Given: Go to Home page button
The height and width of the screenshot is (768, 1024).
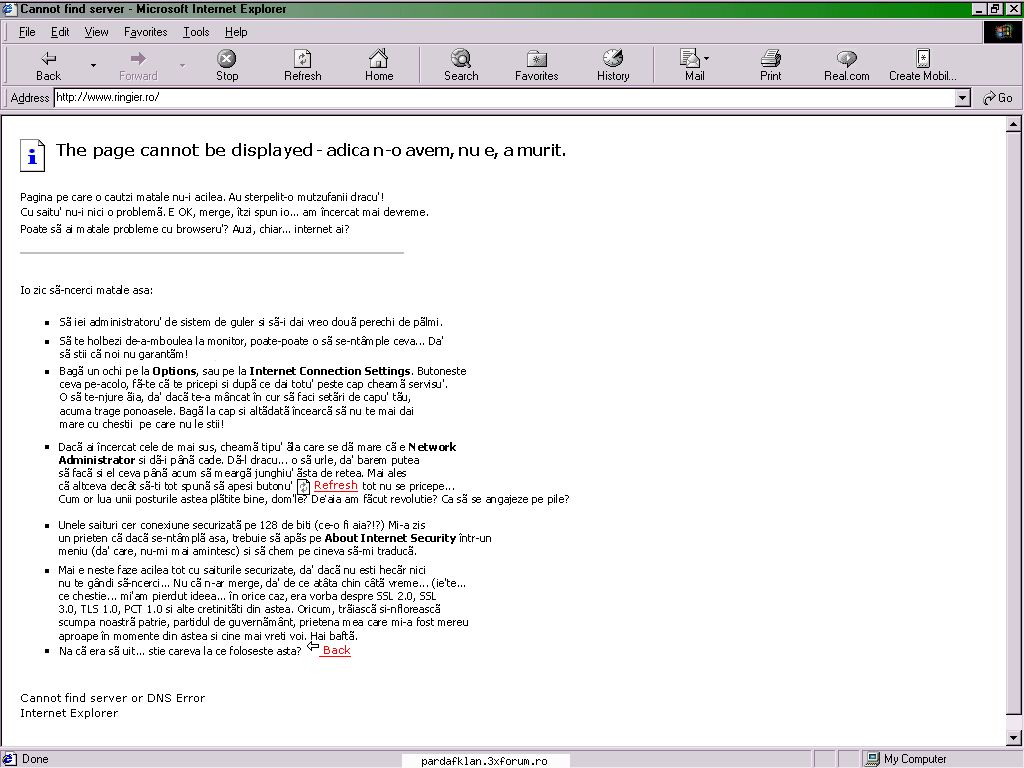Looking at the screenshot, I should point(379,65).
